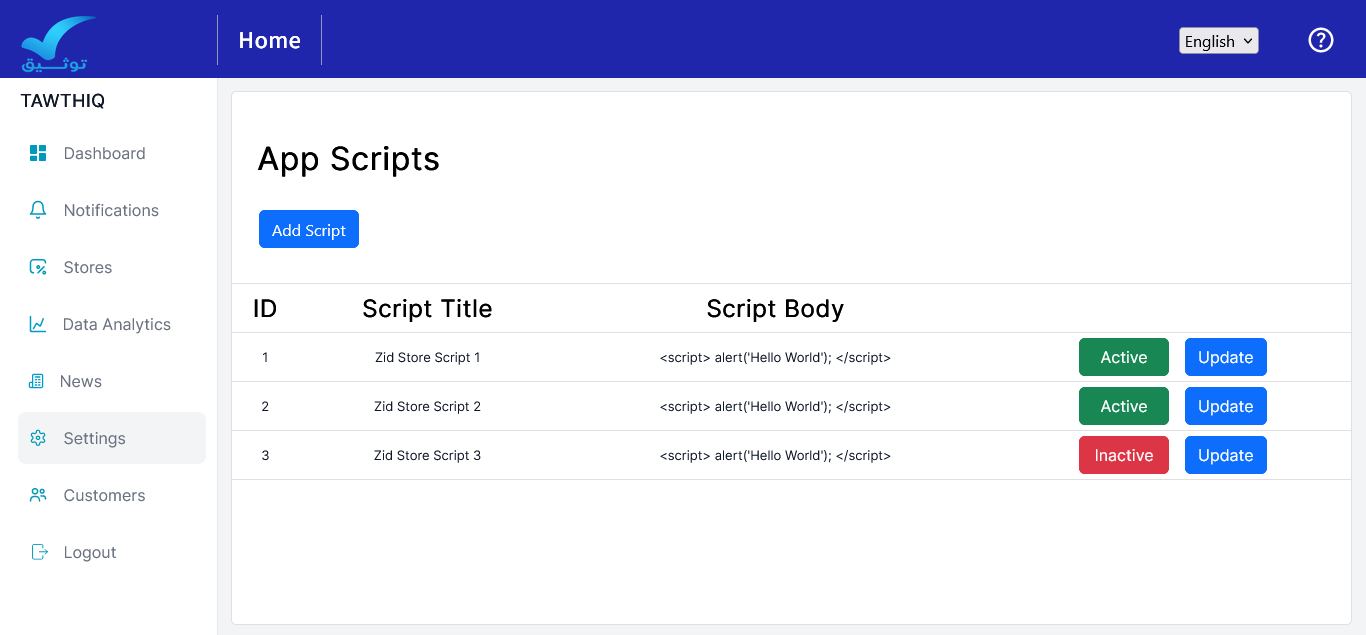Open Settings from the sidebar

coord(112,438)
